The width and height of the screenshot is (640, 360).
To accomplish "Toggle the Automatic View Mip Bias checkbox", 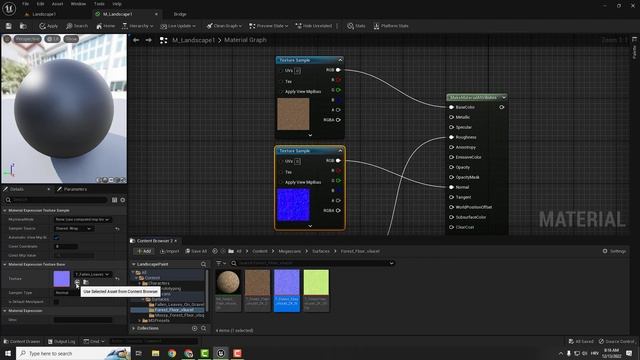I will [x=57, y=238].
